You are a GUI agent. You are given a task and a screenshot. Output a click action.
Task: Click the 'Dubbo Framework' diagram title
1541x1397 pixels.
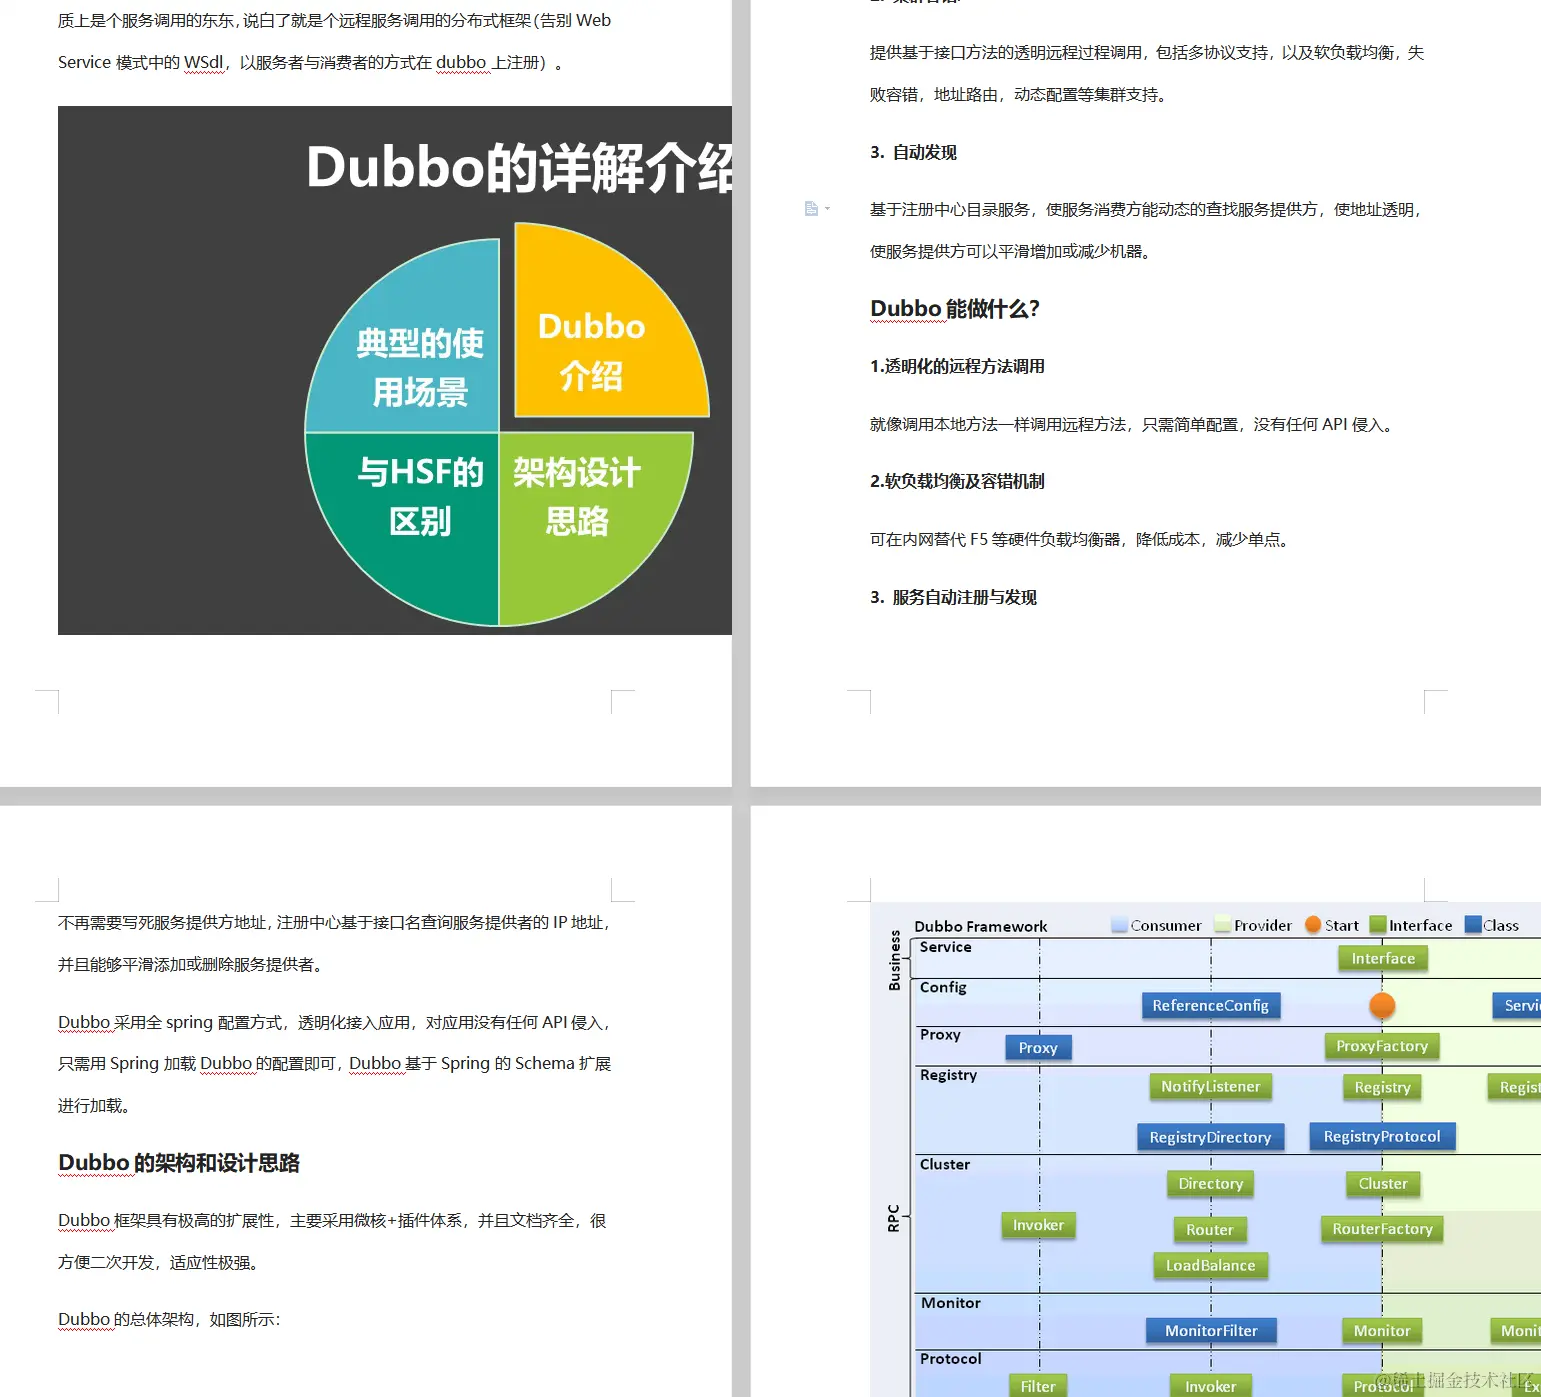pyautogui.click(x=981, y=926)
